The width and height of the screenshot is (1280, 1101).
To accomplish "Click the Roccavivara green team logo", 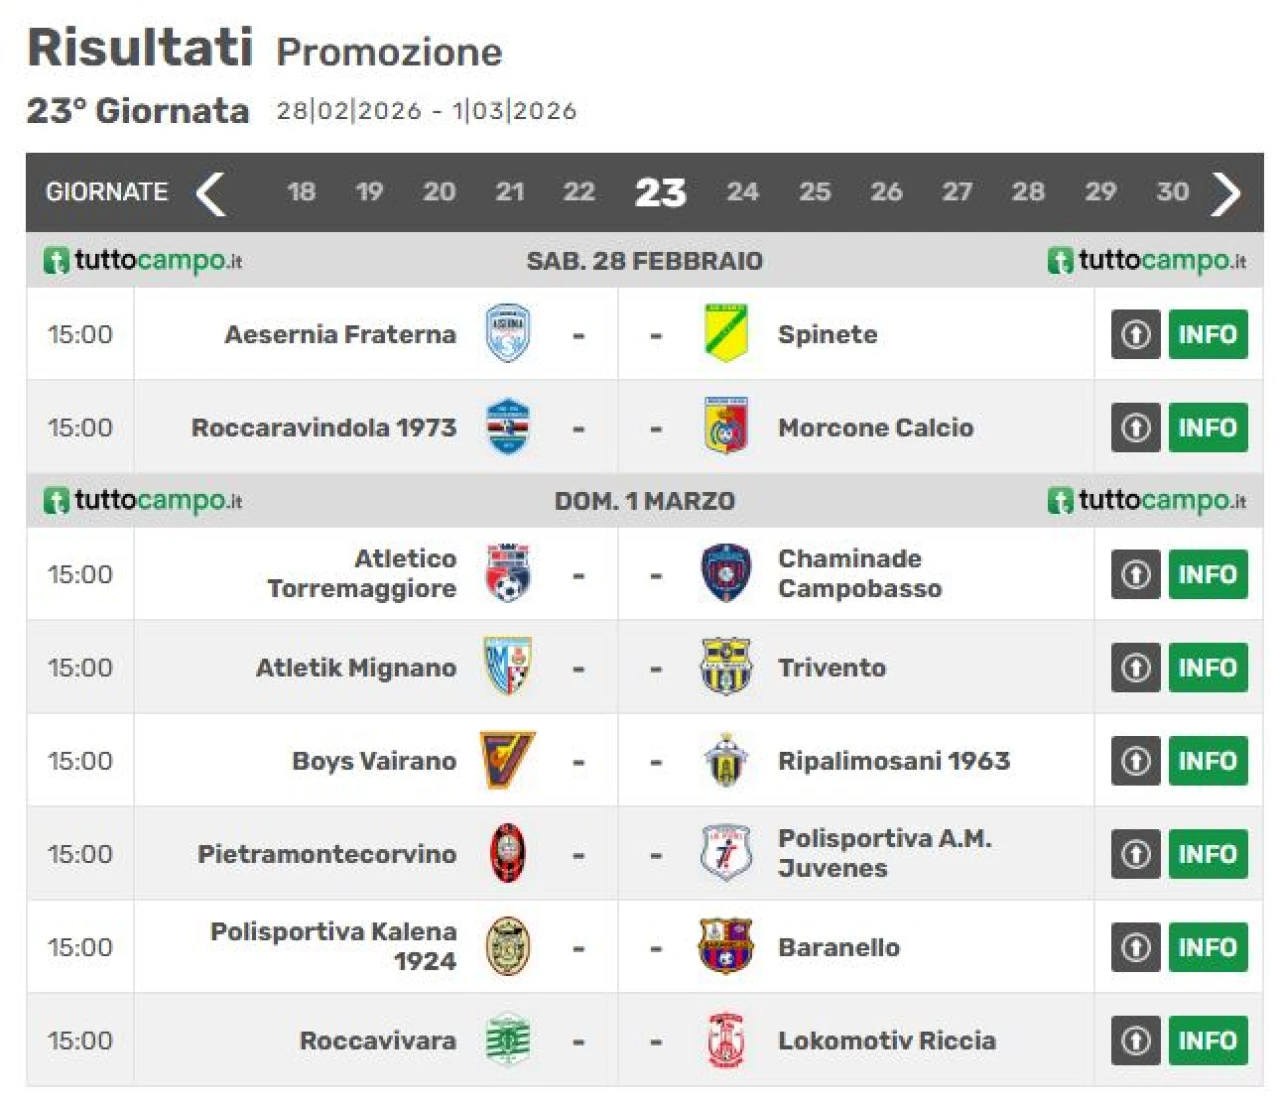I will pyautogui.click(x=508, y=1040).
